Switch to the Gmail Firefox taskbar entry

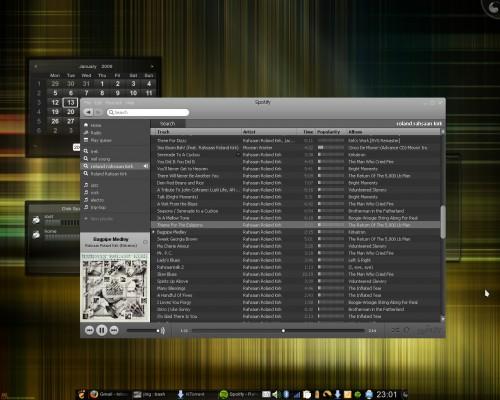click(x=109, y=394)
